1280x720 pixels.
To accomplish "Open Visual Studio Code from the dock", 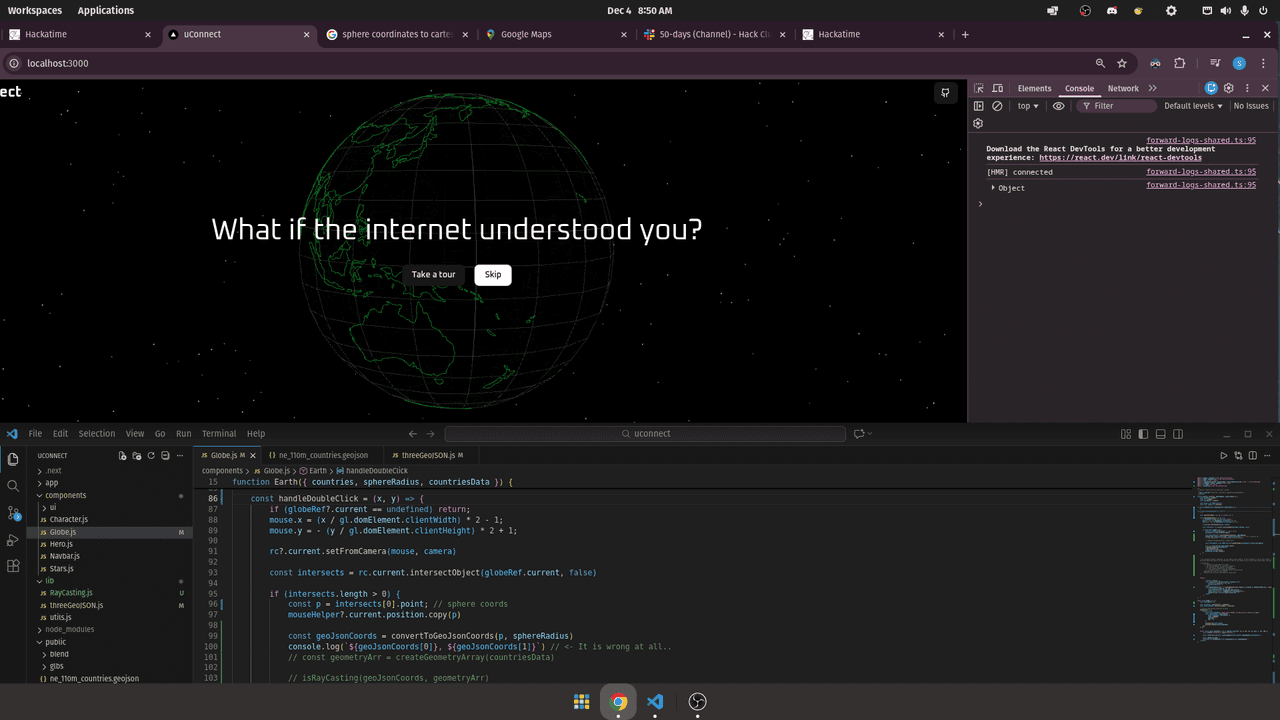I will 655,702.
